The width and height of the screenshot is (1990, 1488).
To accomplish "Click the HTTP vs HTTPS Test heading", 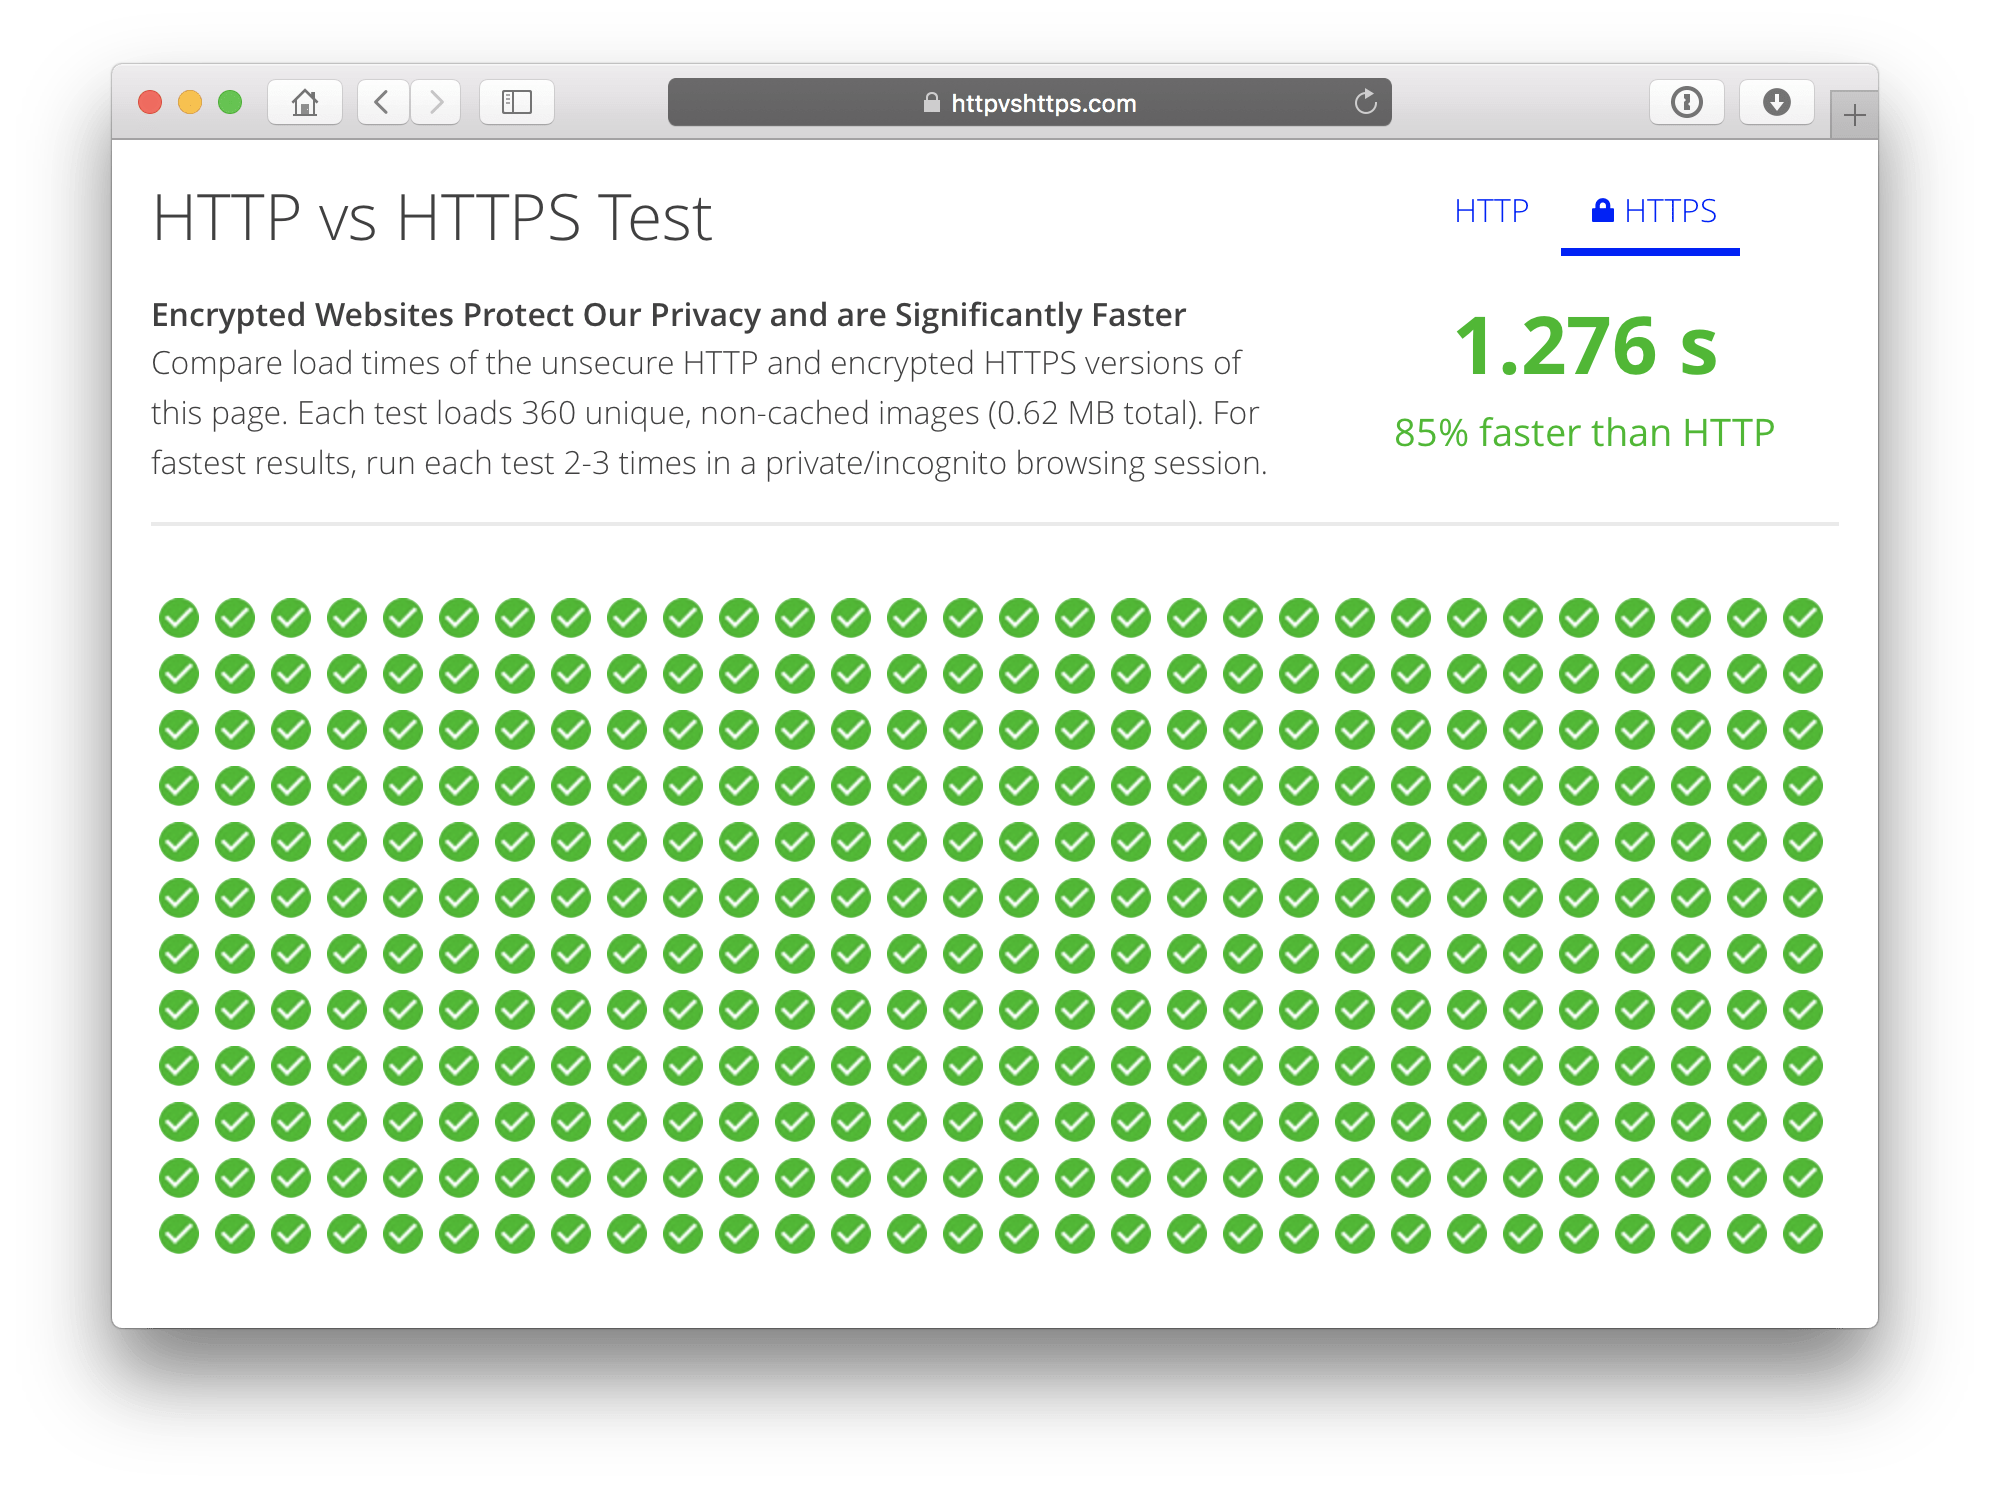I will pos(432,217).
